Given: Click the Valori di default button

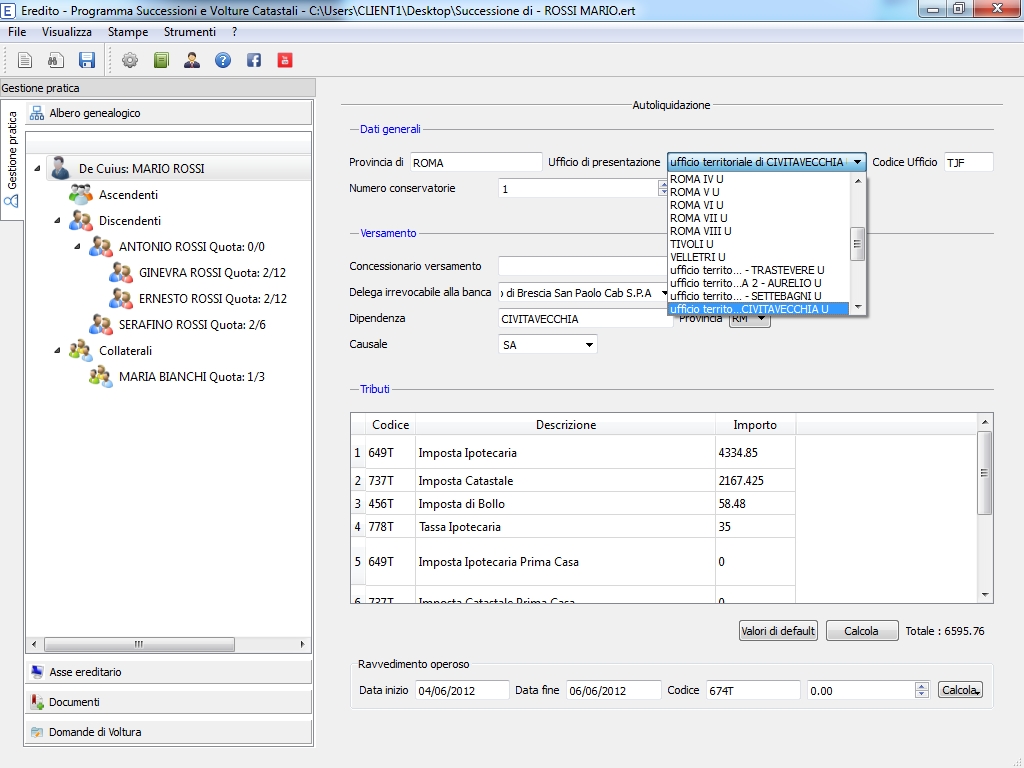Looking at the screenshot, I should (778, 631).
